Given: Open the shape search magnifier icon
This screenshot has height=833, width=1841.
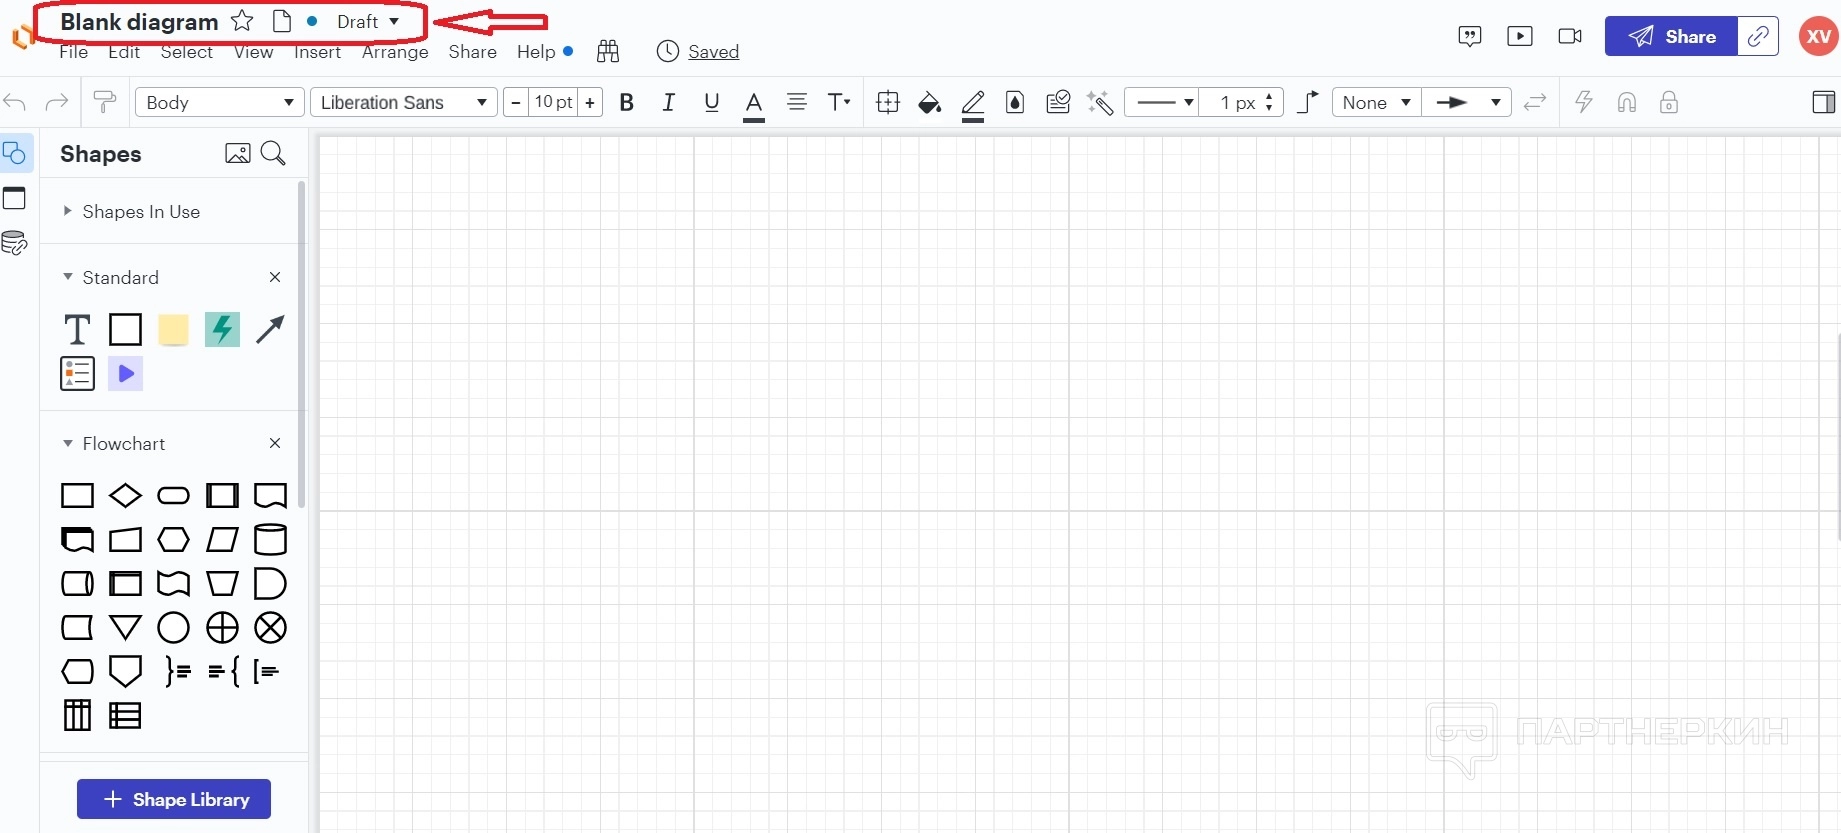Looking at the screenshot, I should coord(273,153).
